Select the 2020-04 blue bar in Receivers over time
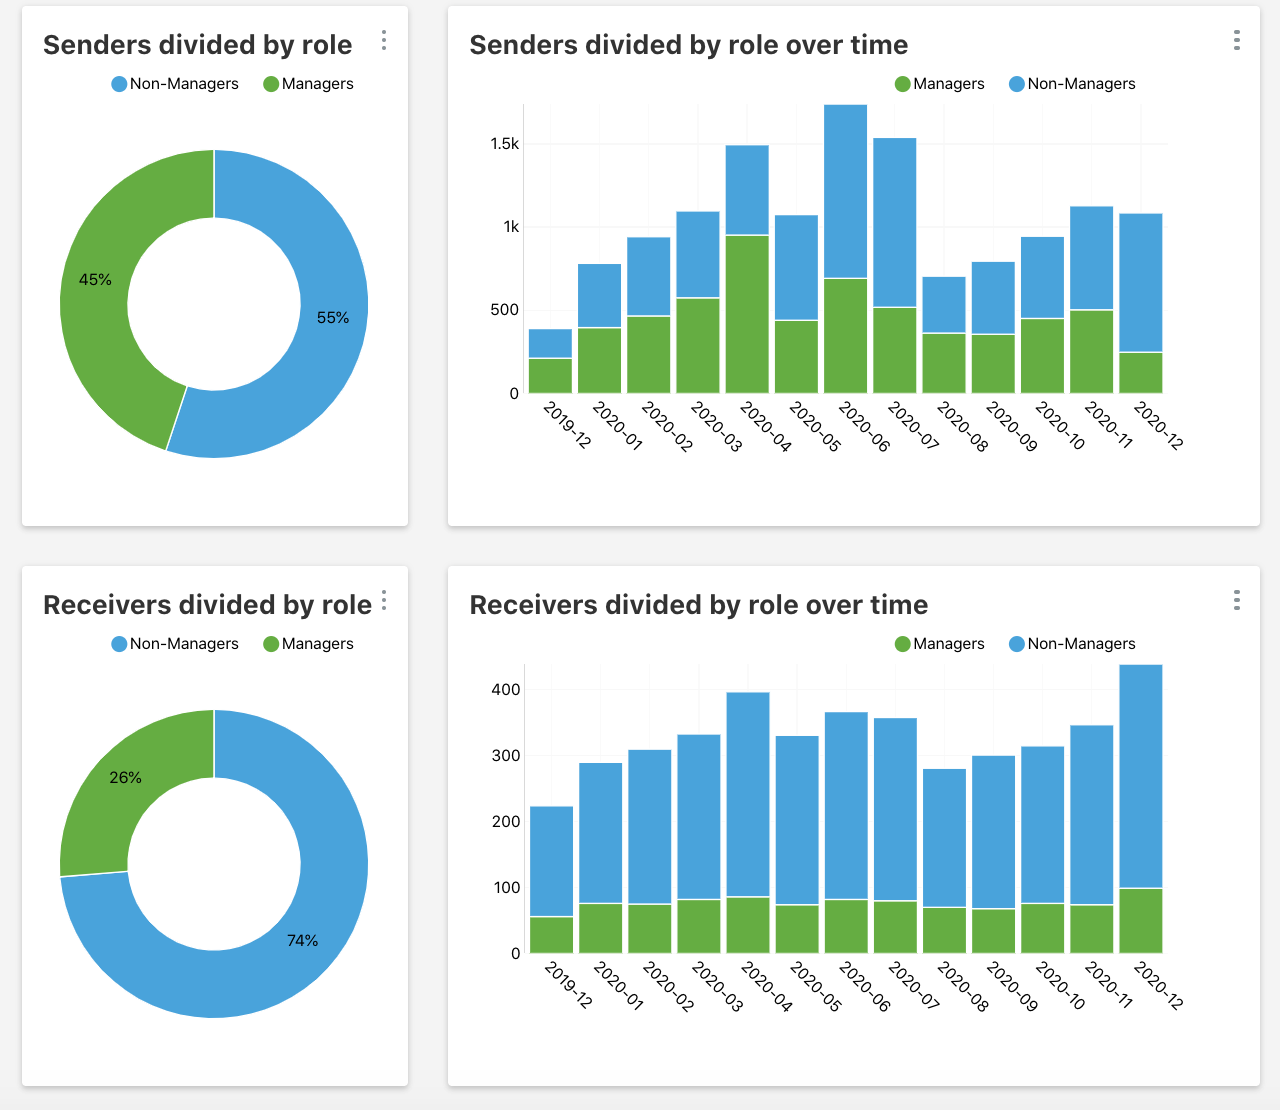The image size is (1280, 1110). (748, 794)
